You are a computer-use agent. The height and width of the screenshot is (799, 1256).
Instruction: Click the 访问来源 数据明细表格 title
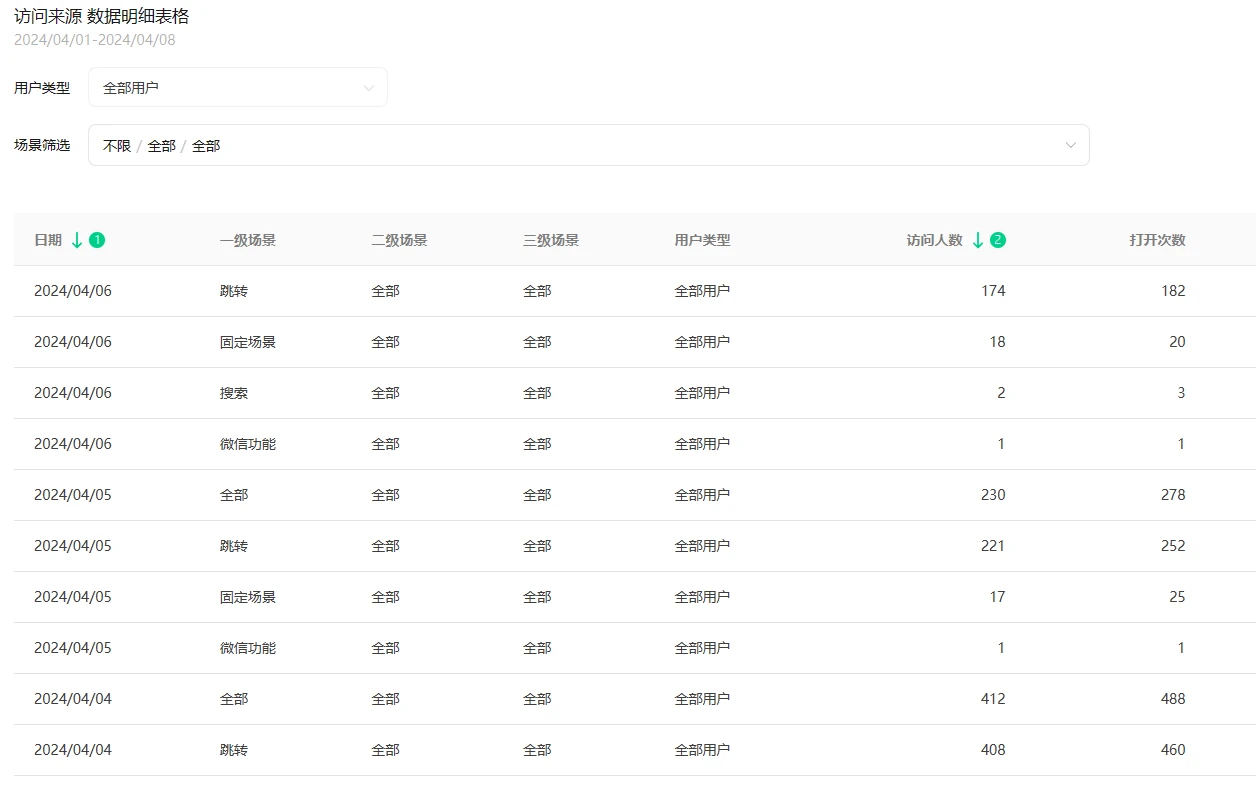tap(101, 16)
